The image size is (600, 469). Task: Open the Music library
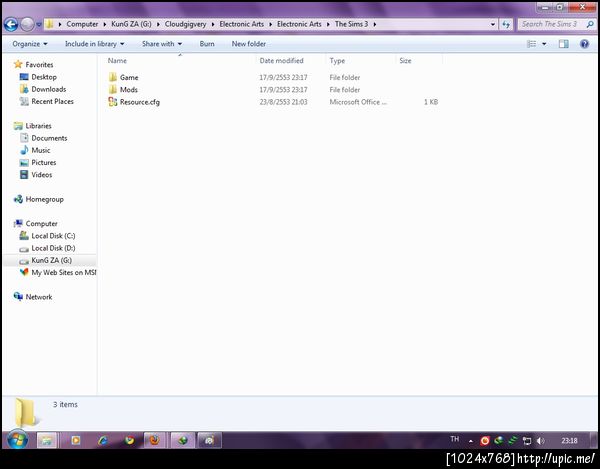tap(41, 150)
